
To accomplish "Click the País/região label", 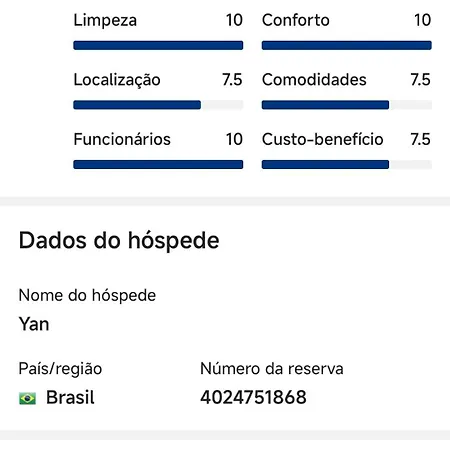I will tap(60, 369).
